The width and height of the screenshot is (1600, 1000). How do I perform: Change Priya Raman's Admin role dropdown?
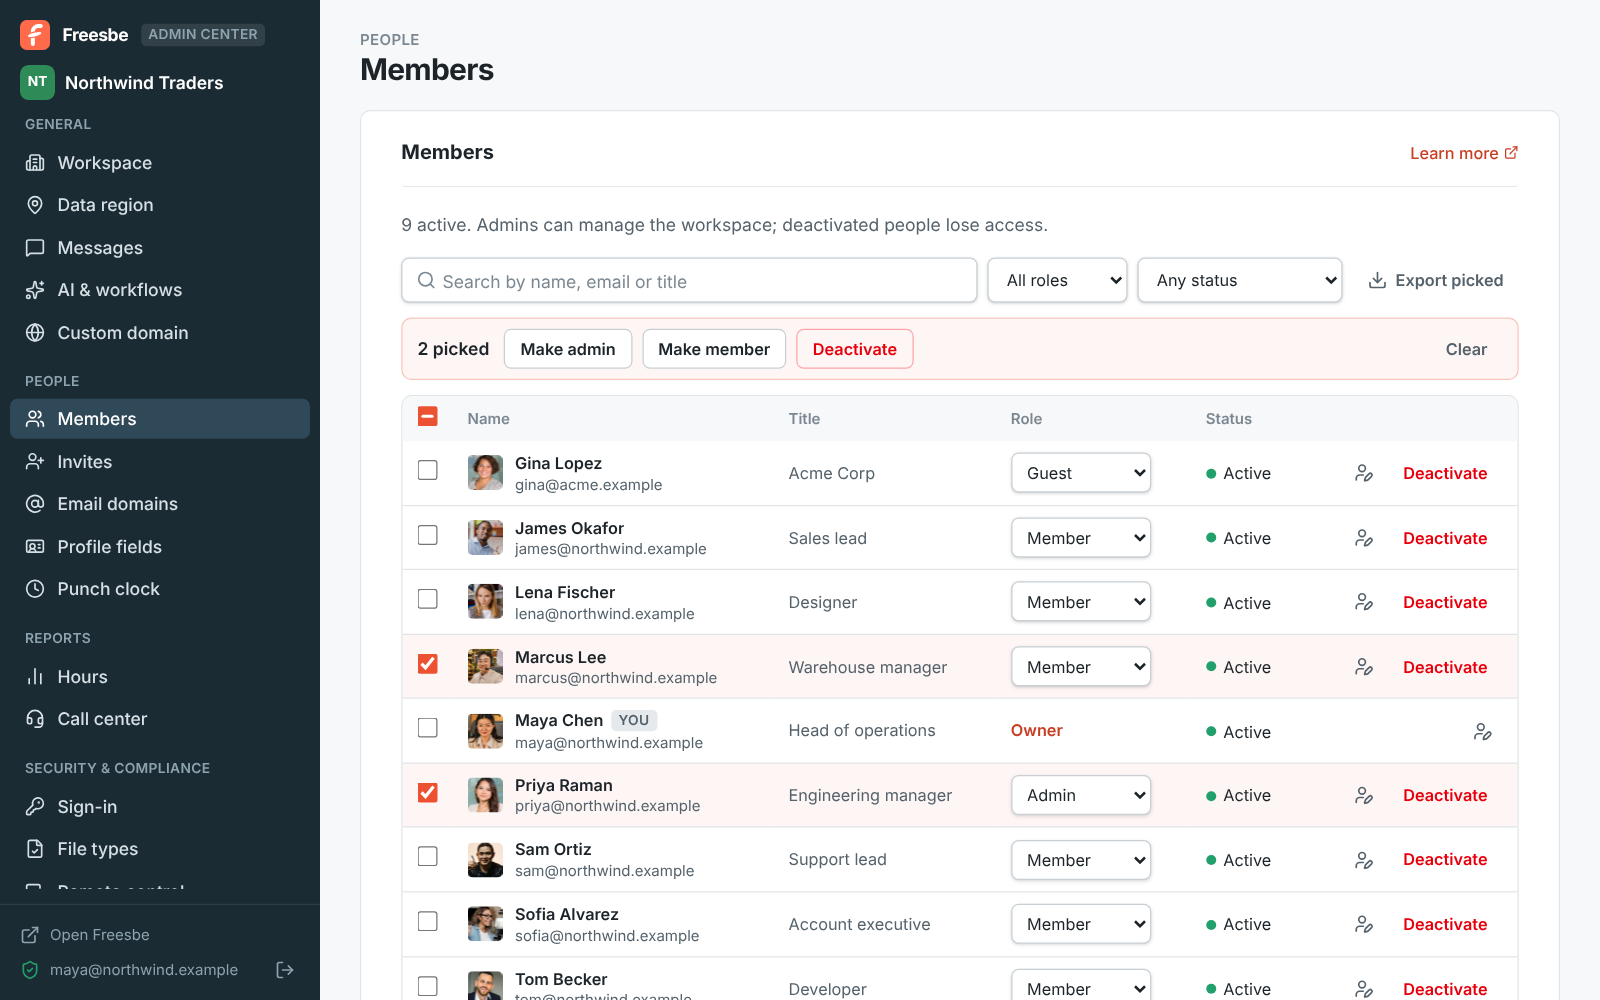click(1081, 795)
